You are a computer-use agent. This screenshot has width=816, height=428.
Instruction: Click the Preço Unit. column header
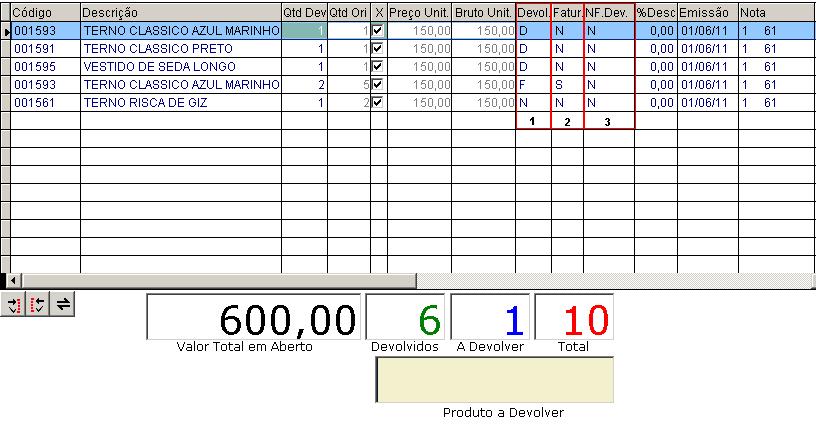click(419, 12)
